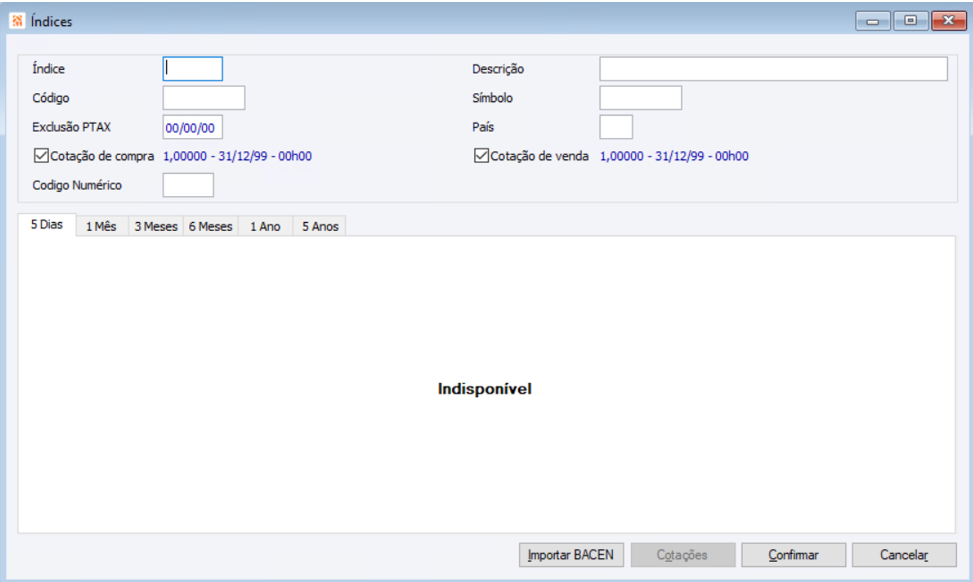Click the Exclusão PTAX date field
The height and width of the screenshot is (582, 973).
[192, 127]
